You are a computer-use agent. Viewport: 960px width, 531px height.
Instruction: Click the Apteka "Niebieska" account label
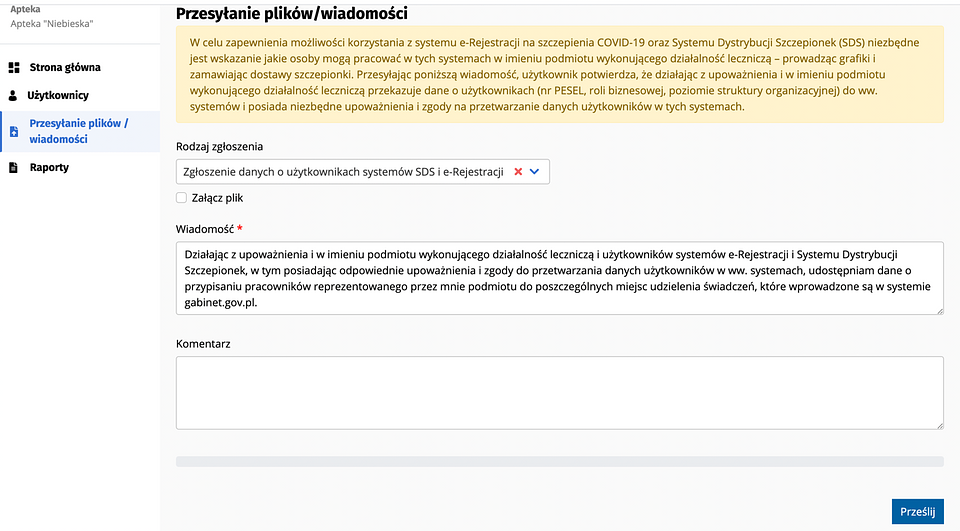51,24
